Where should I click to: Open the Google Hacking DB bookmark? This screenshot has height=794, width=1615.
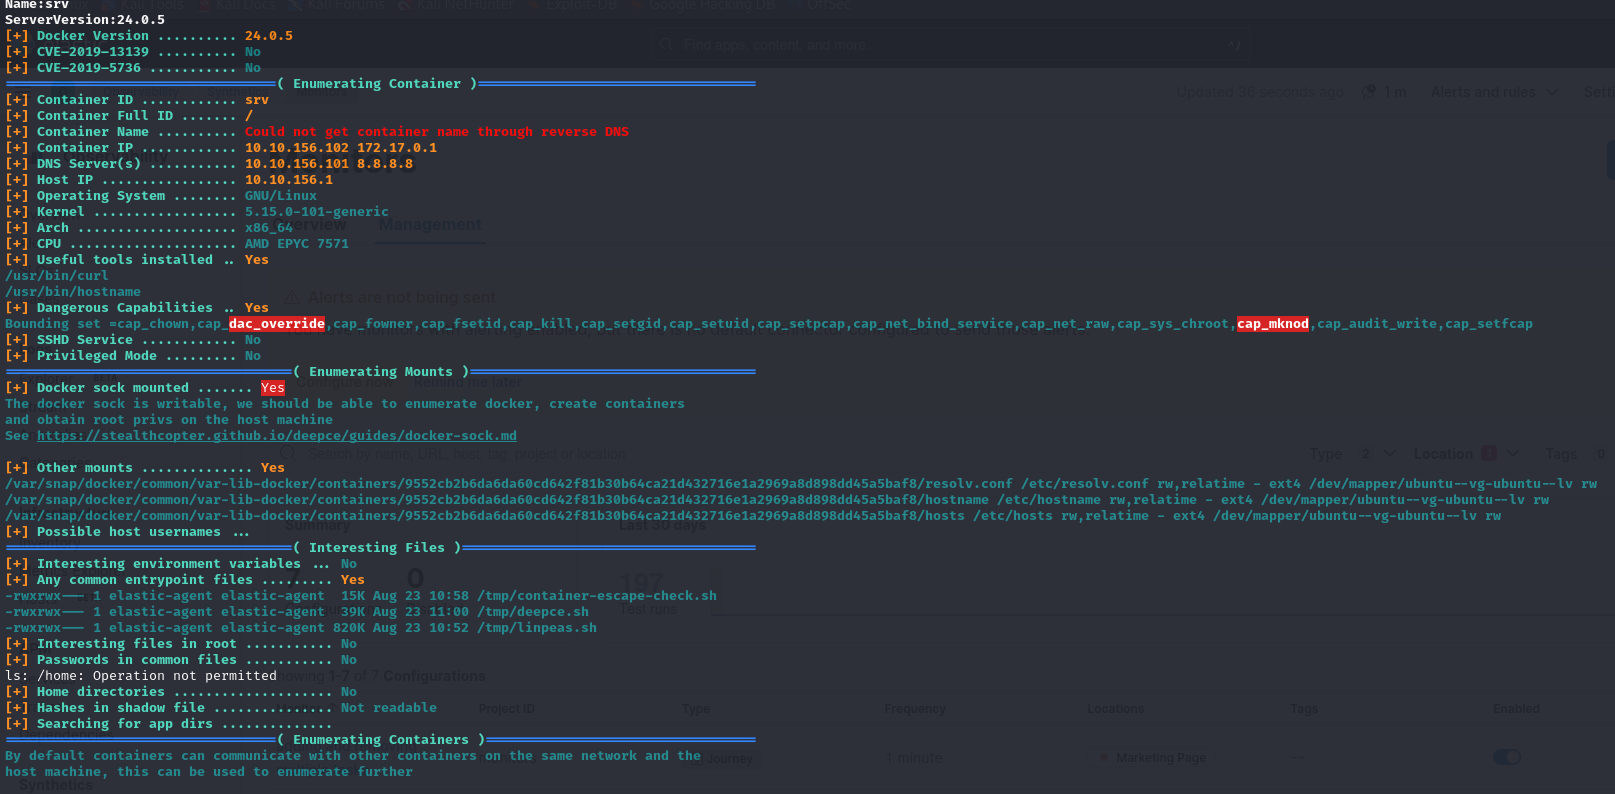[x=710, y=5]
